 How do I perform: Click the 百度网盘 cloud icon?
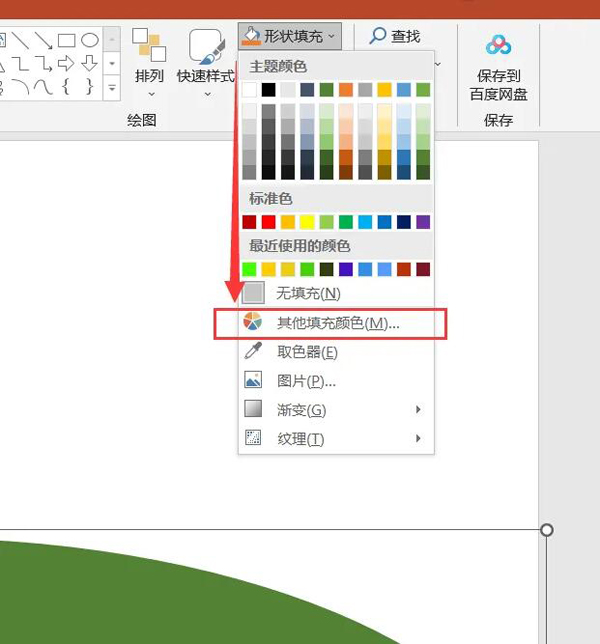click(x=499, y=46)
